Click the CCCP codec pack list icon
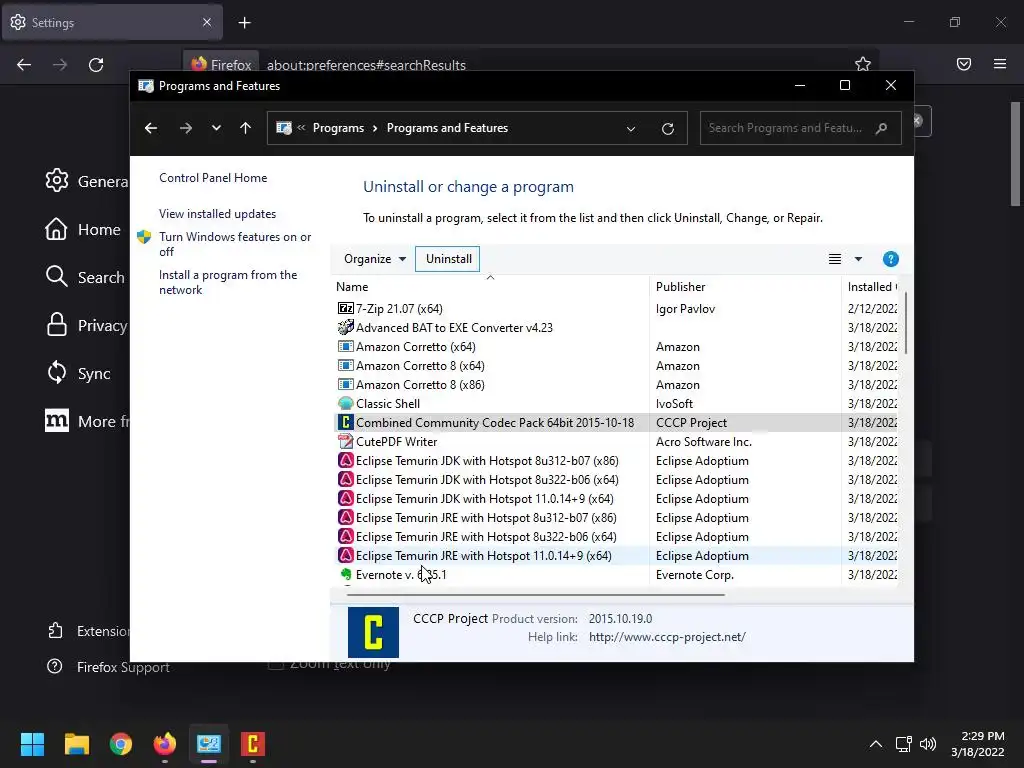The height and width of the screenshot is (768, 1024). [x=345, y=423]
